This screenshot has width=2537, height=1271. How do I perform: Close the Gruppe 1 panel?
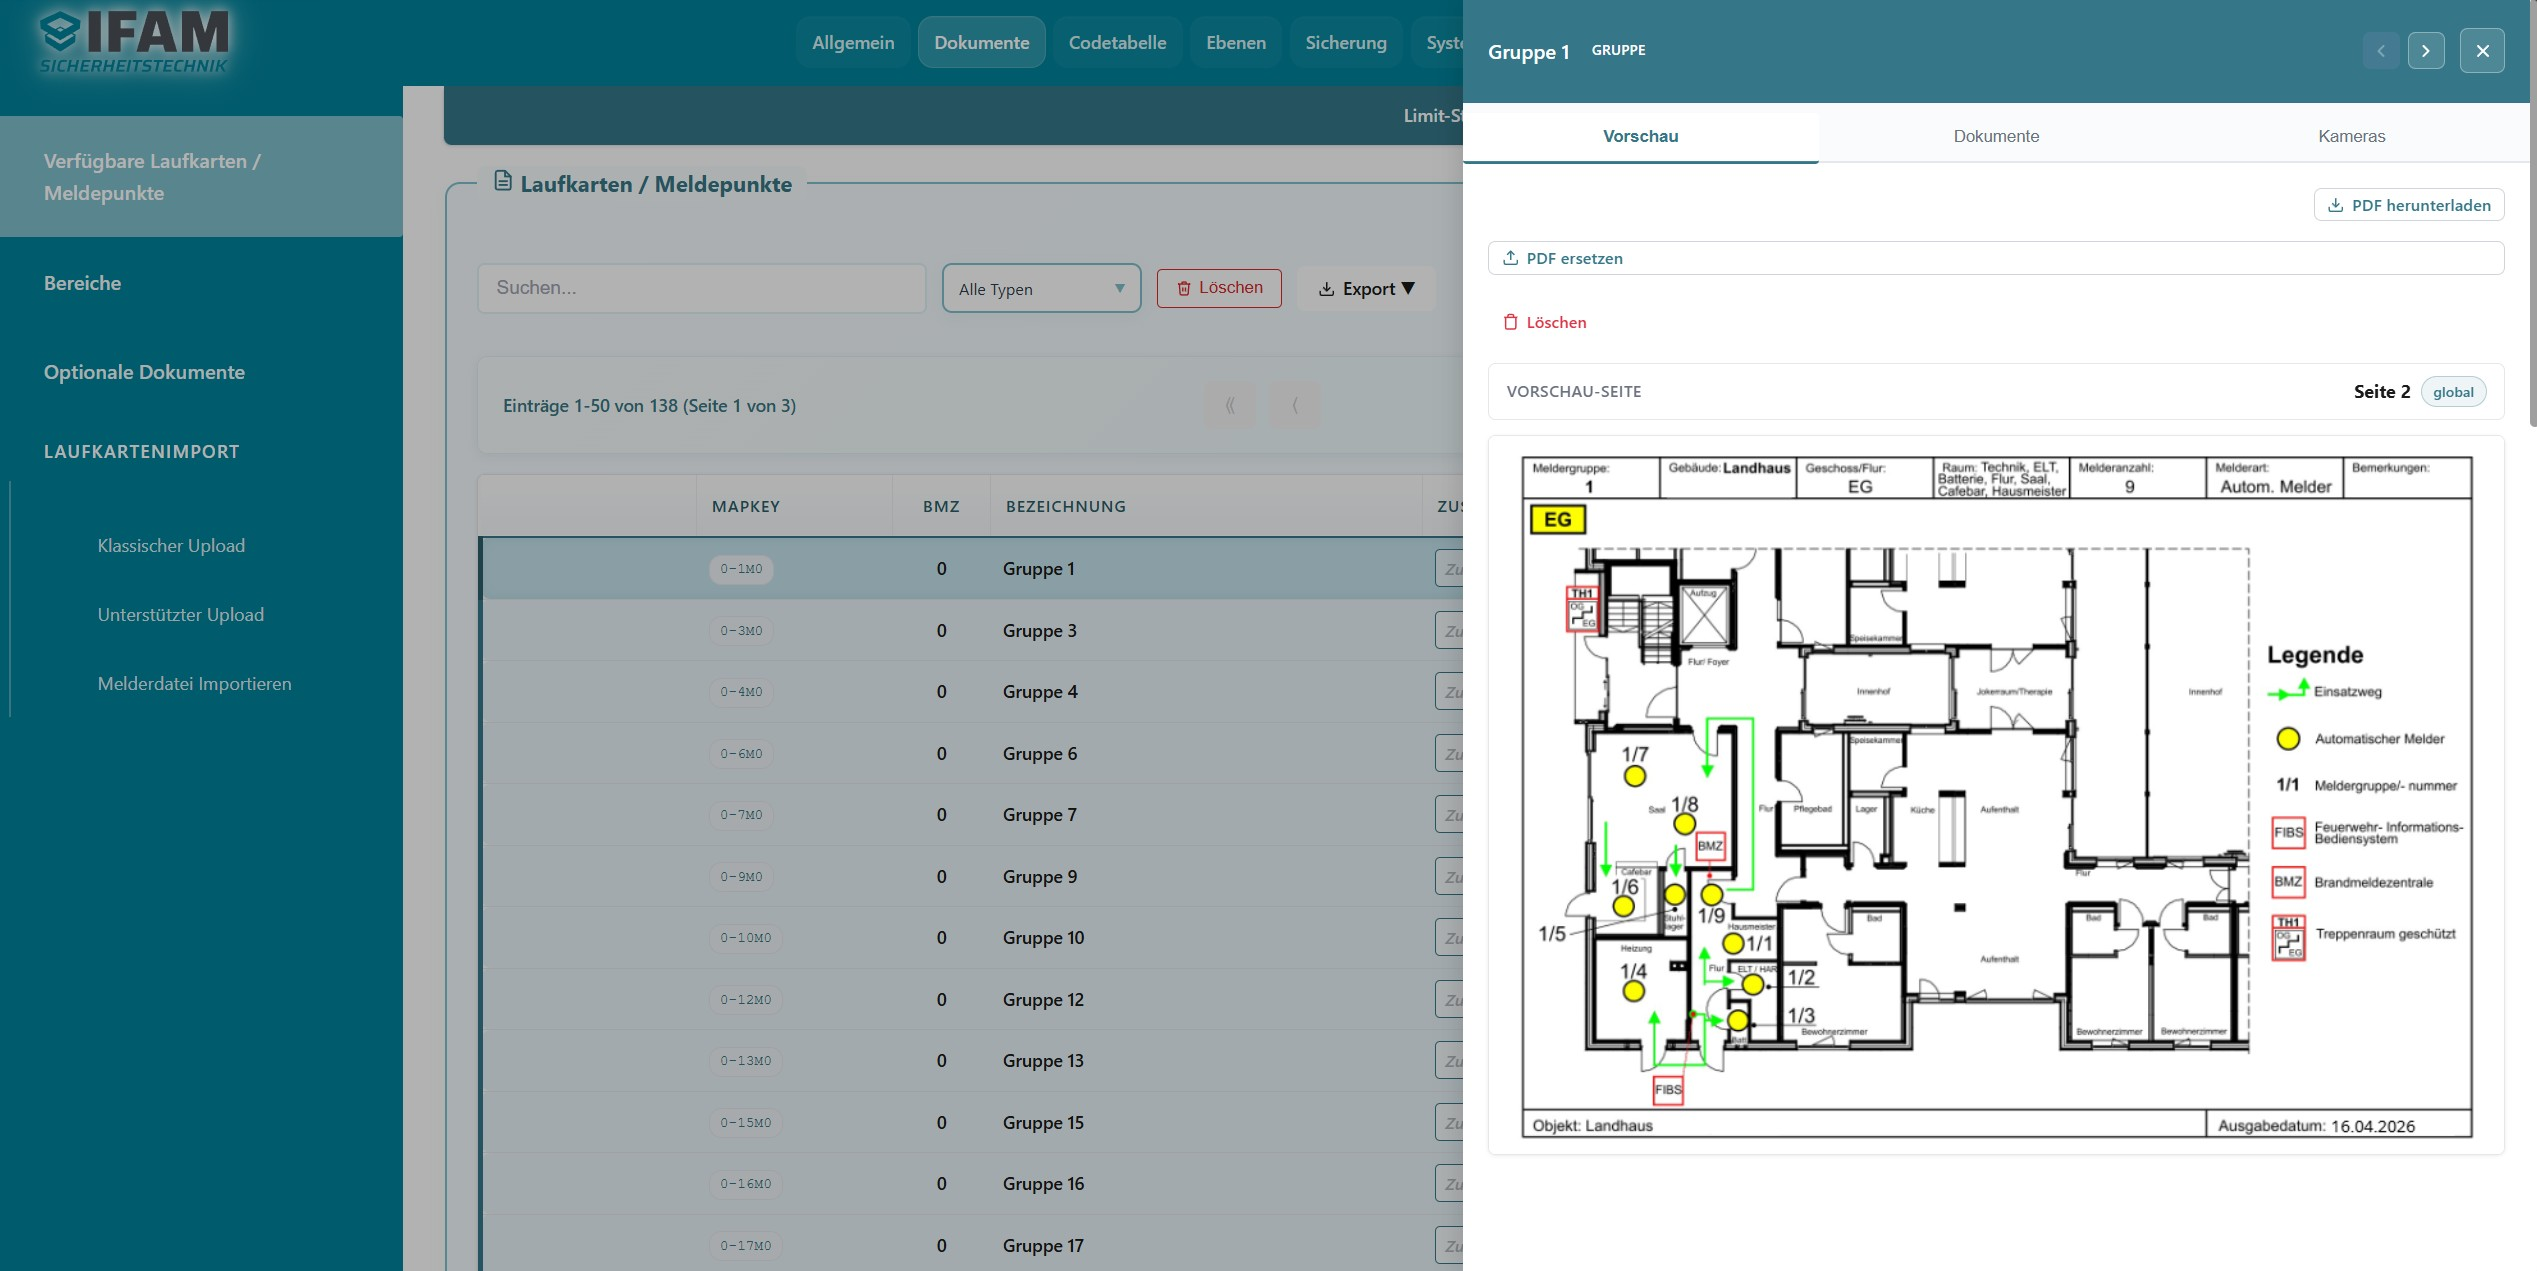(2482, 51)
